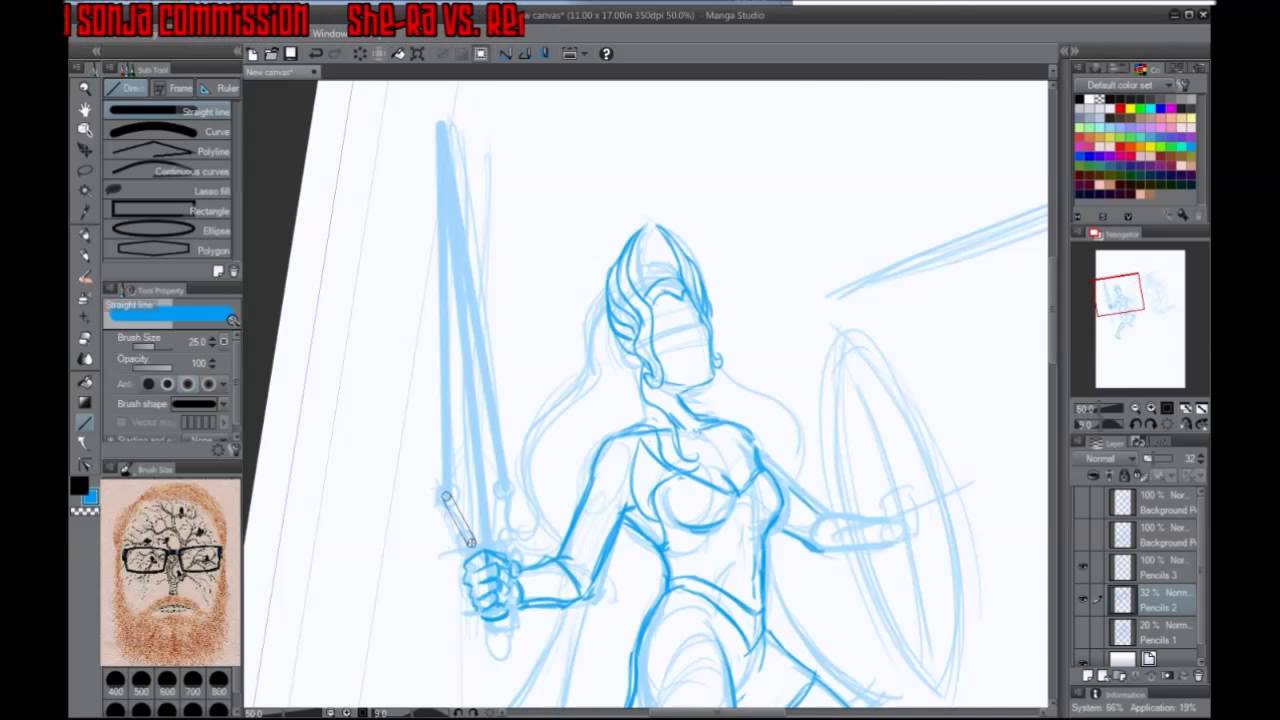The width and height of the screenshot is (1280, 720).
Task: Click the Navigator zoom in icon
Action: [1150, 408]
